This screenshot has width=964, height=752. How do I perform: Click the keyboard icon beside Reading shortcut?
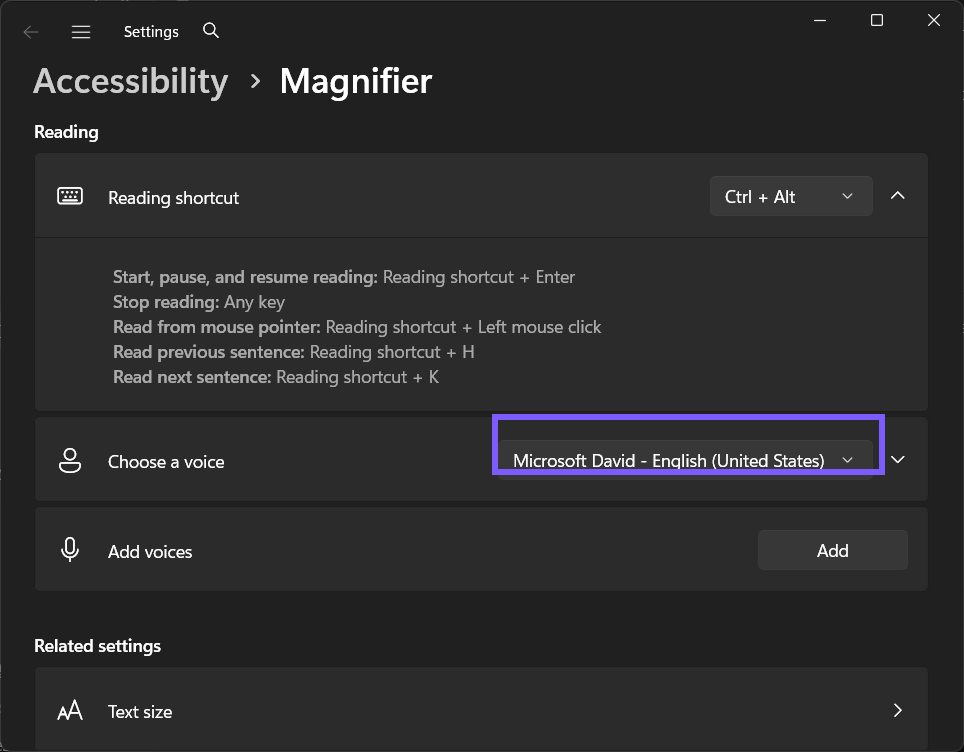click(70, 196)
